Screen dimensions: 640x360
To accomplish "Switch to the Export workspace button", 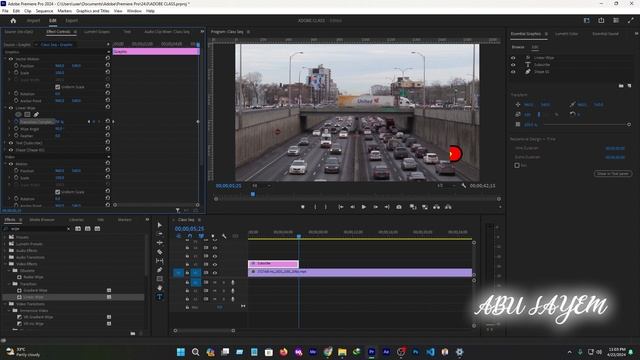I will (71, 20).
